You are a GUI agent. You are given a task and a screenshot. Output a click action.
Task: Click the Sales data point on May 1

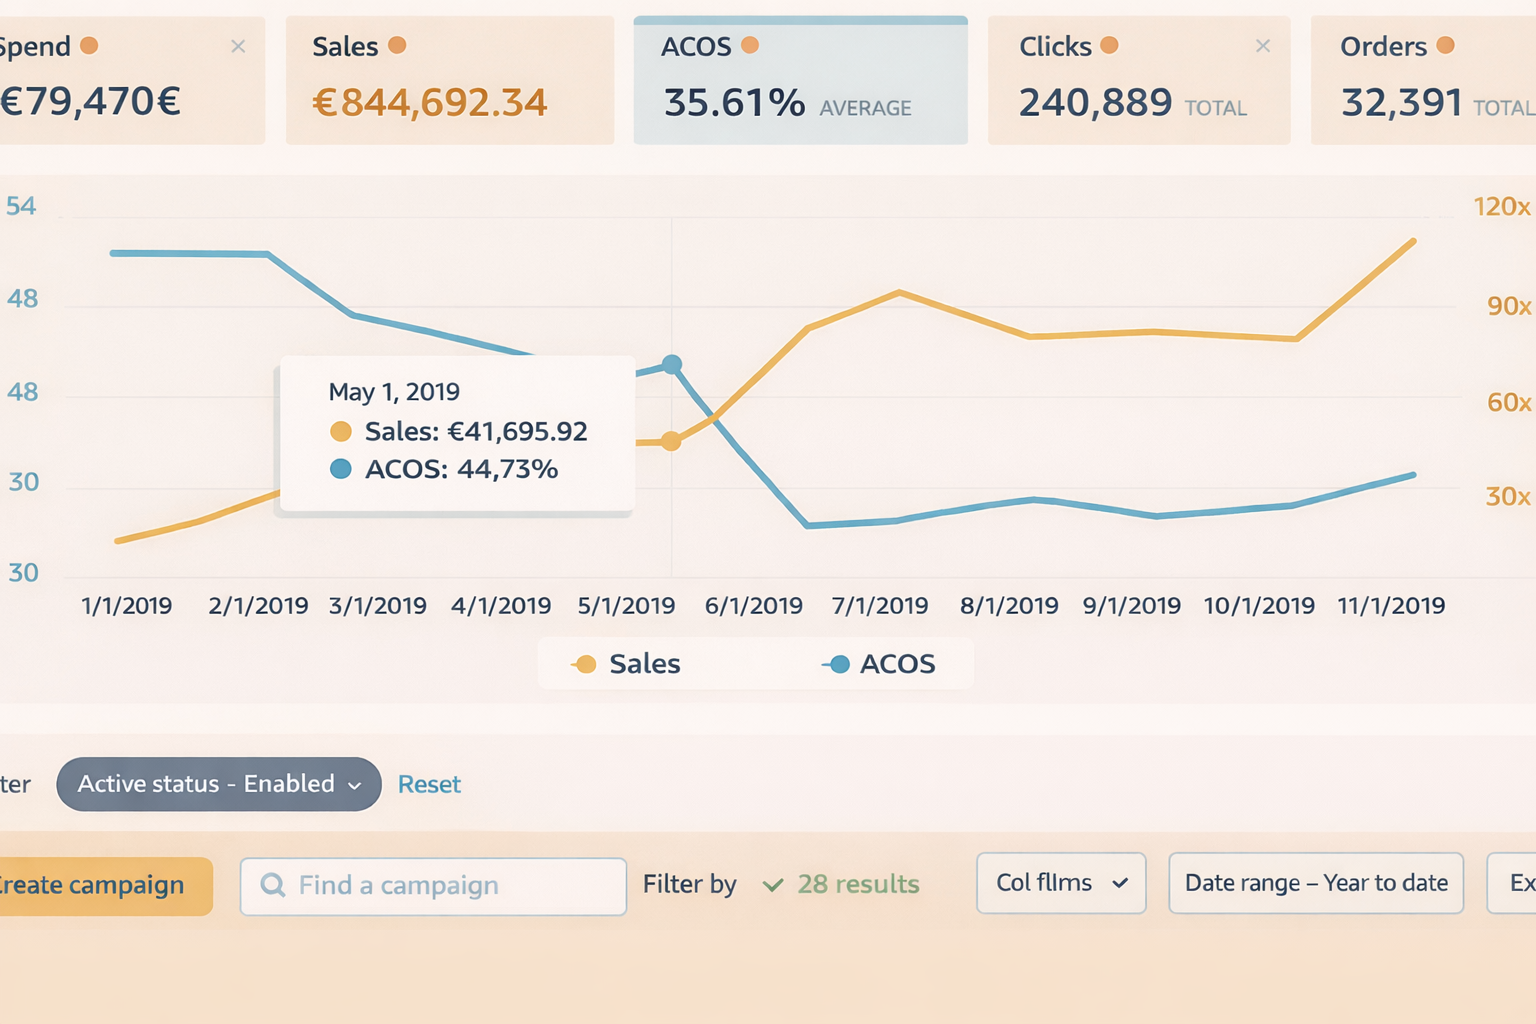coord(671,441)
